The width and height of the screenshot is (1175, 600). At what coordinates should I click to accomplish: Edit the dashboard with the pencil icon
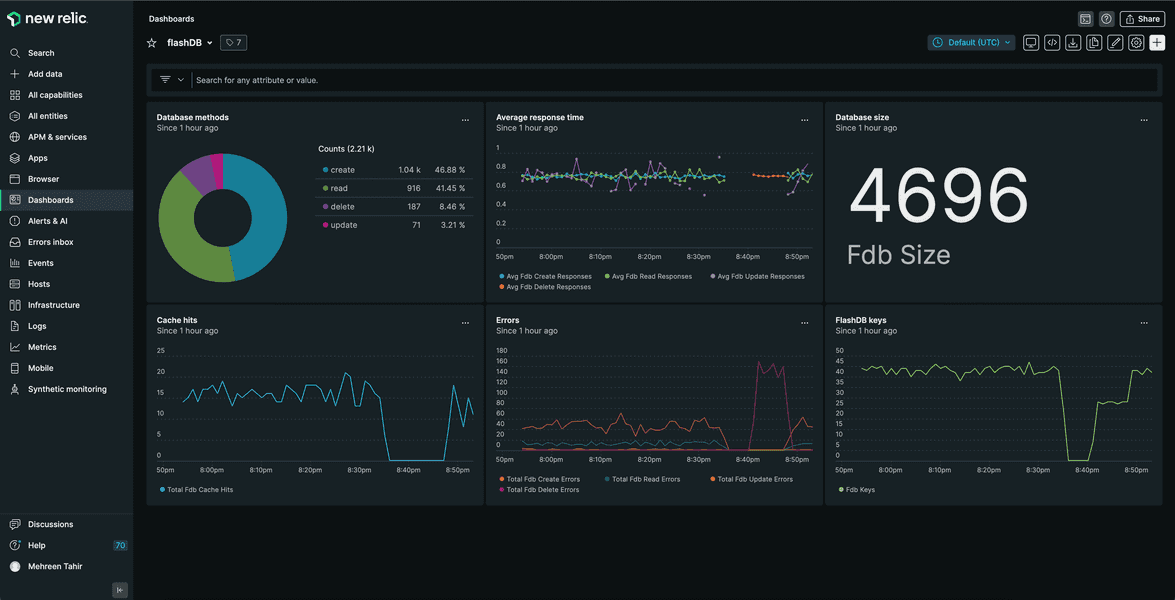click(x=1115, y=43)
